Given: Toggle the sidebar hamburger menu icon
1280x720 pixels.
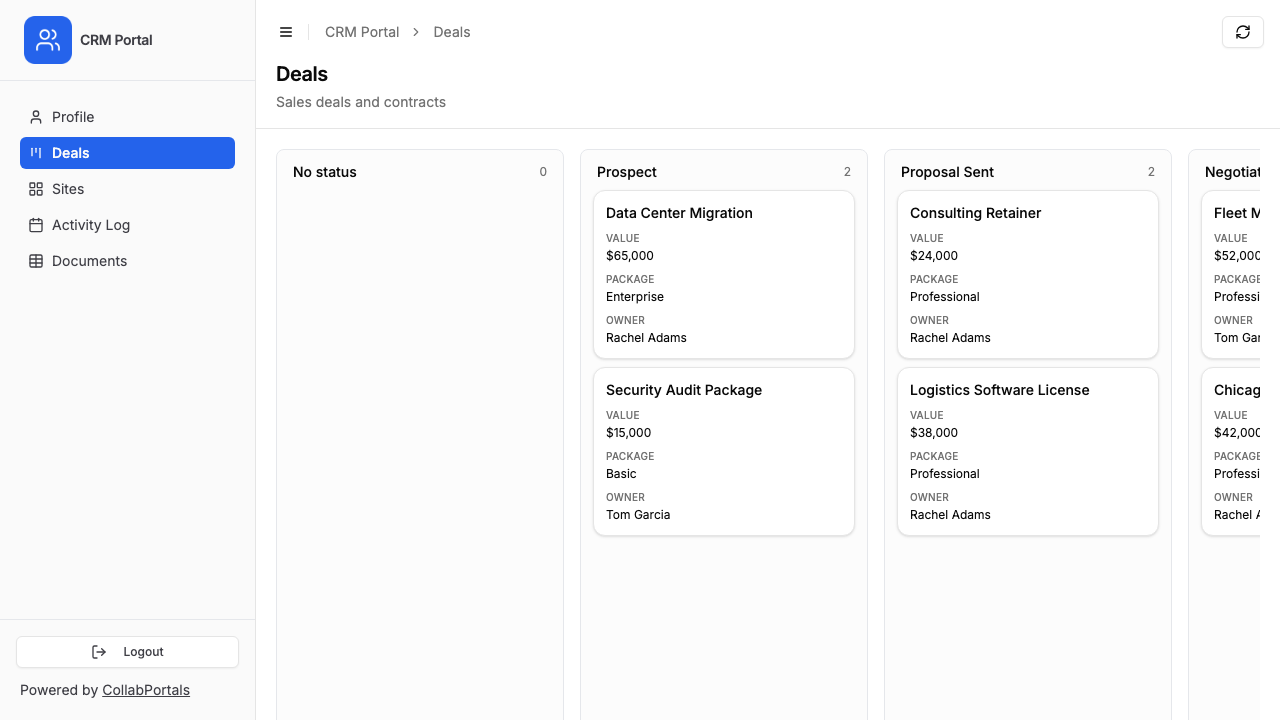Looking at the screenshot, I should tap(286, 32).
